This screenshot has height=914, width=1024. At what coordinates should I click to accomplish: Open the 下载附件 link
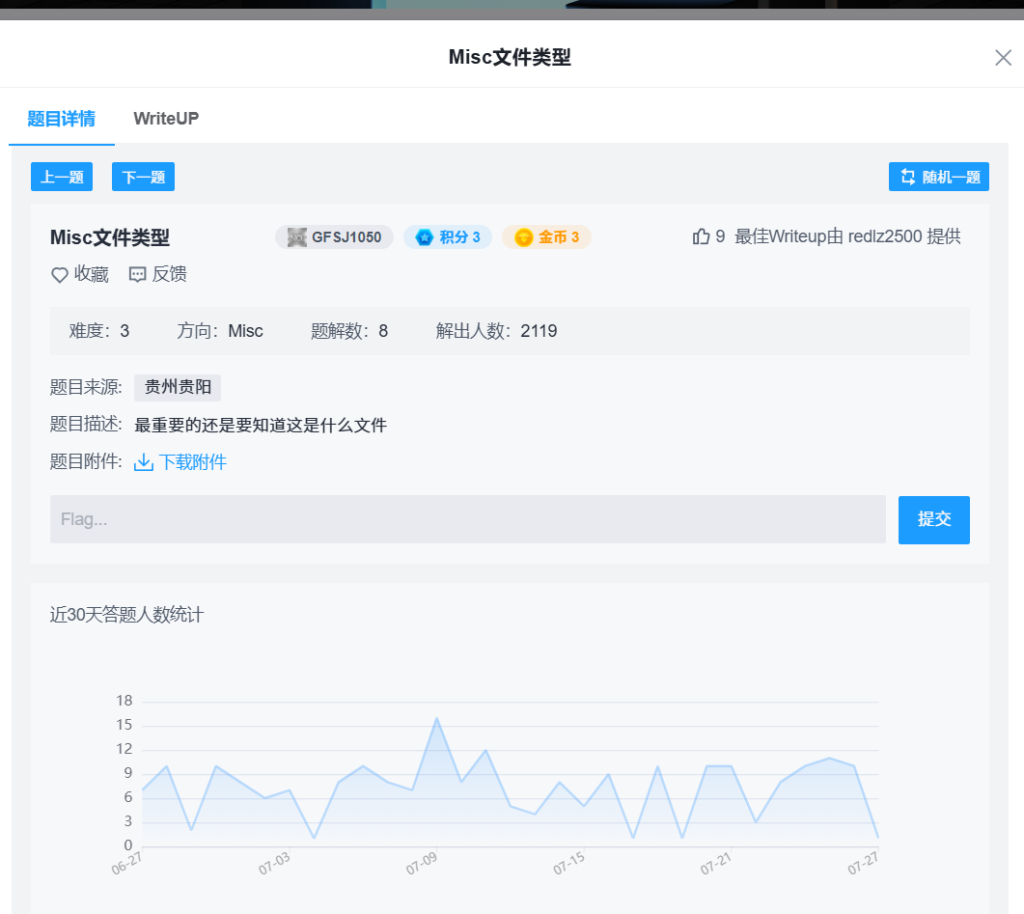193,462
